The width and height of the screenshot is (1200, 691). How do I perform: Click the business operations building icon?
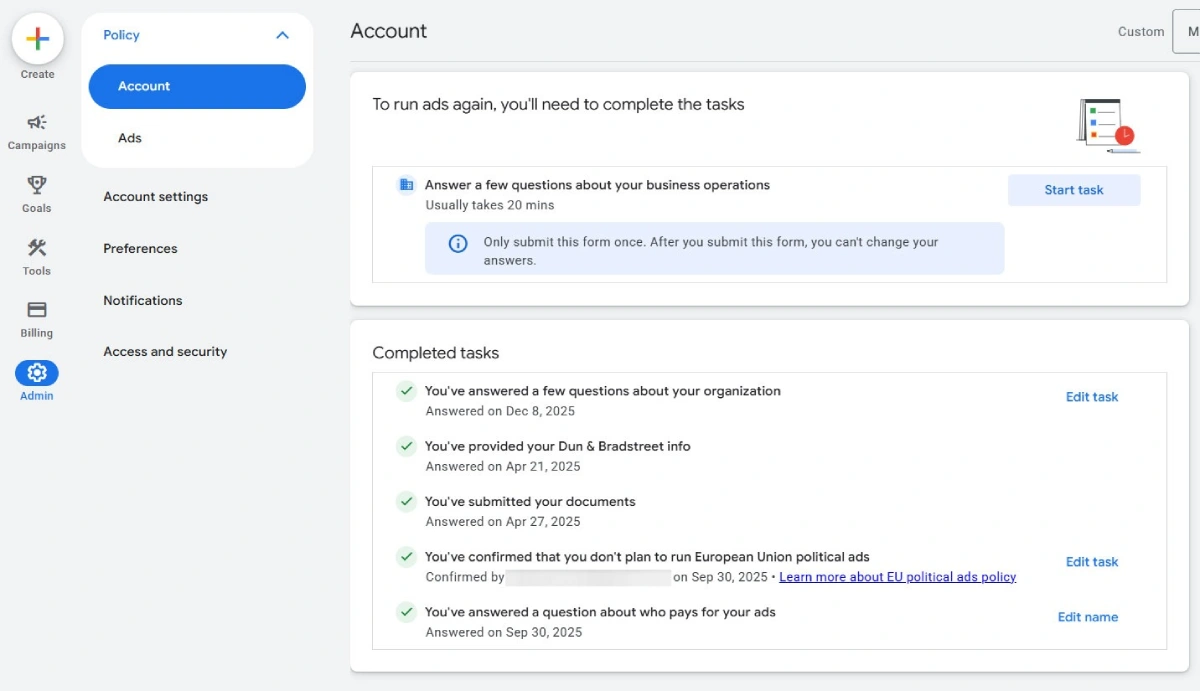tap(406, 185)
